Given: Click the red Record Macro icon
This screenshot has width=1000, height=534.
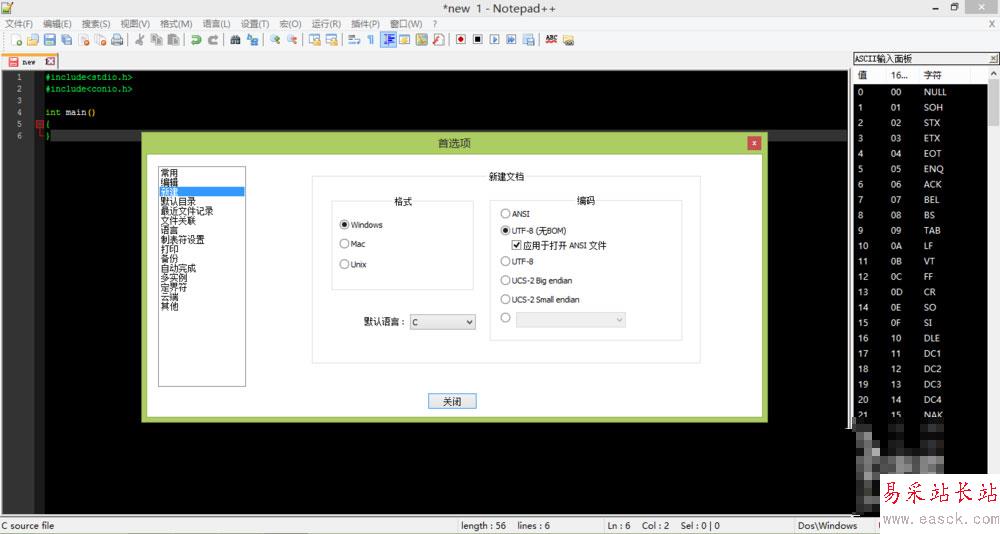Looking at the screenshot, I should [460, 40].
